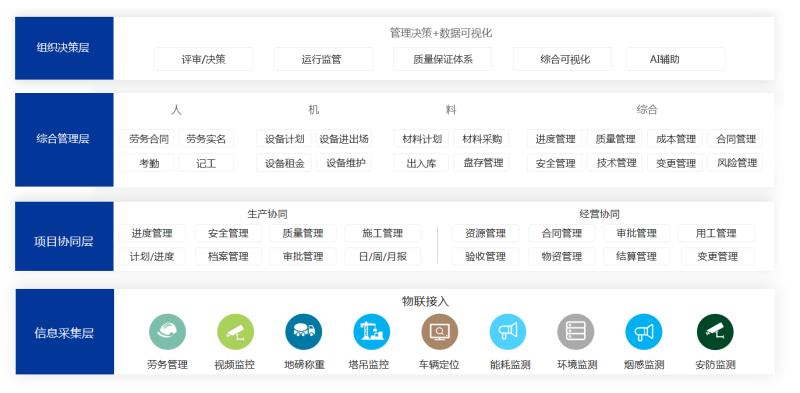Click the 人 column heading

click(177, 110)
